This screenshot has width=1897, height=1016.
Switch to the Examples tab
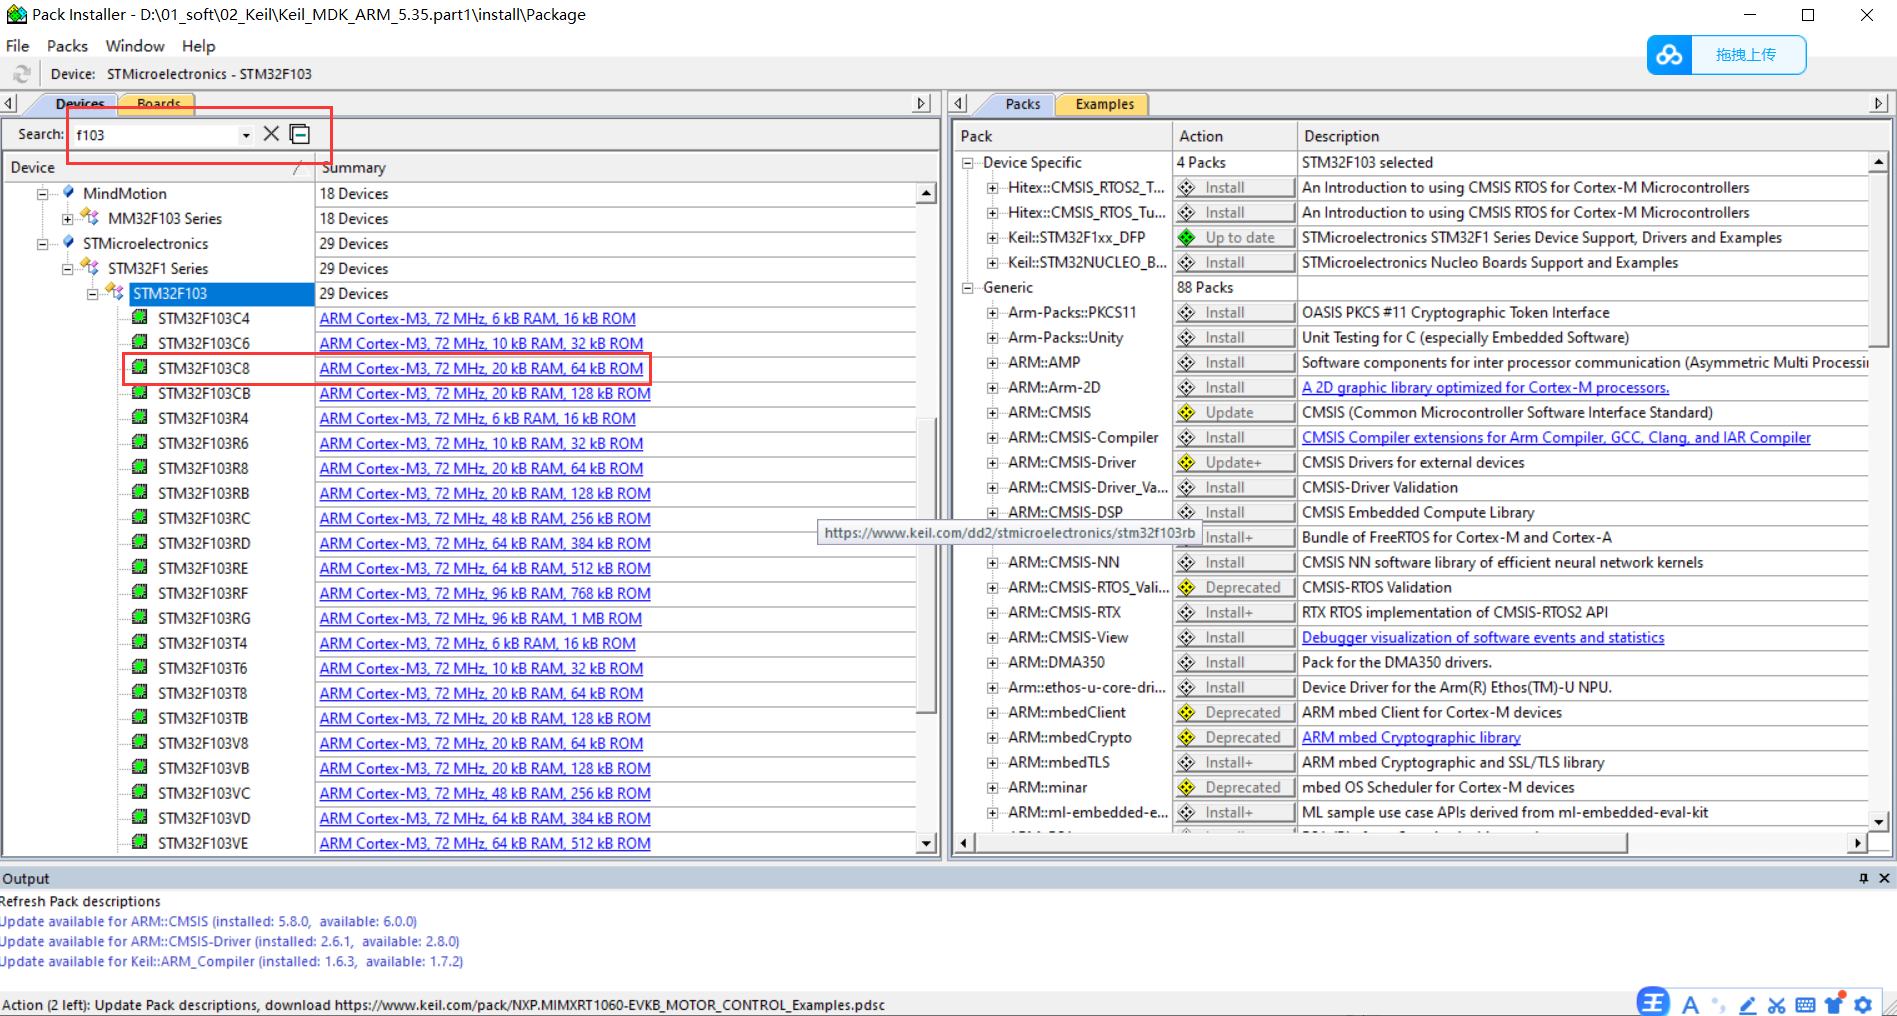1105,104
